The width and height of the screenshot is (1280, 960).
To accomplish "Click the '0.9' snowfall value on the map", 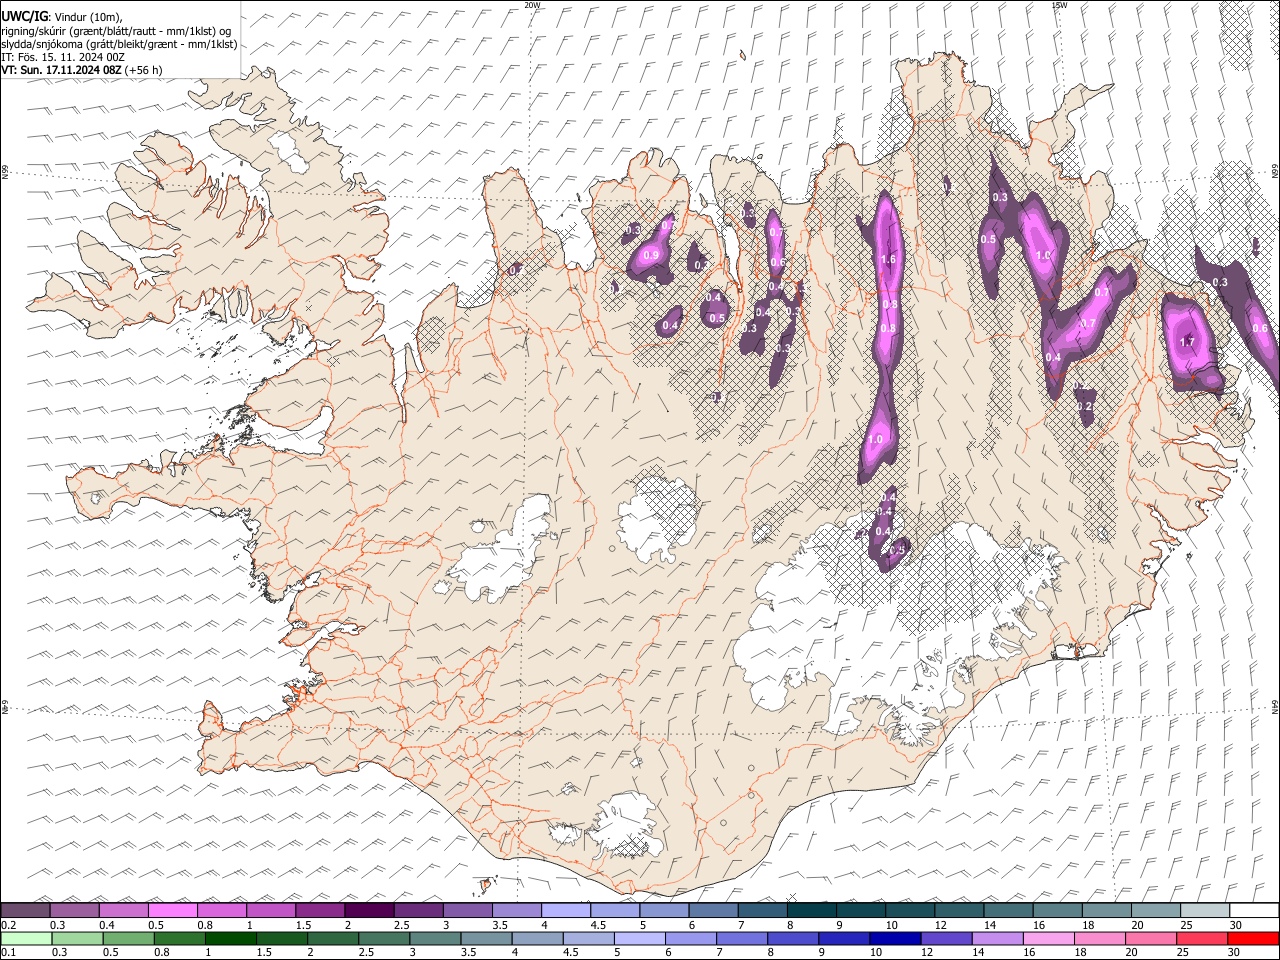I will click(x=651, y=256).
